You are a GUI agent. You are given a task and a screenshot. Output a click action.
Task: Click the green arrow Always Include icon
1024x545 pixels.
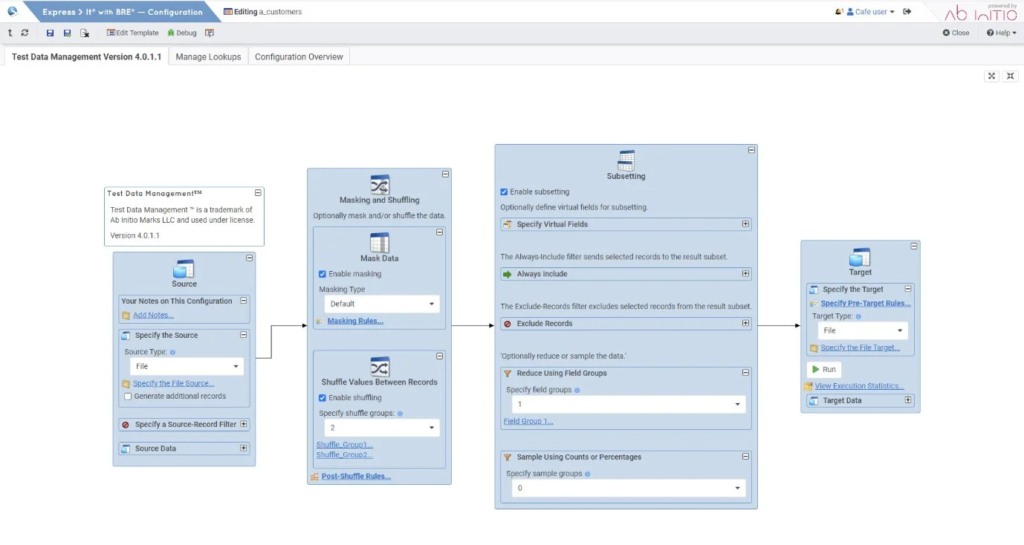pyautogui.click(x=507, y=274)
